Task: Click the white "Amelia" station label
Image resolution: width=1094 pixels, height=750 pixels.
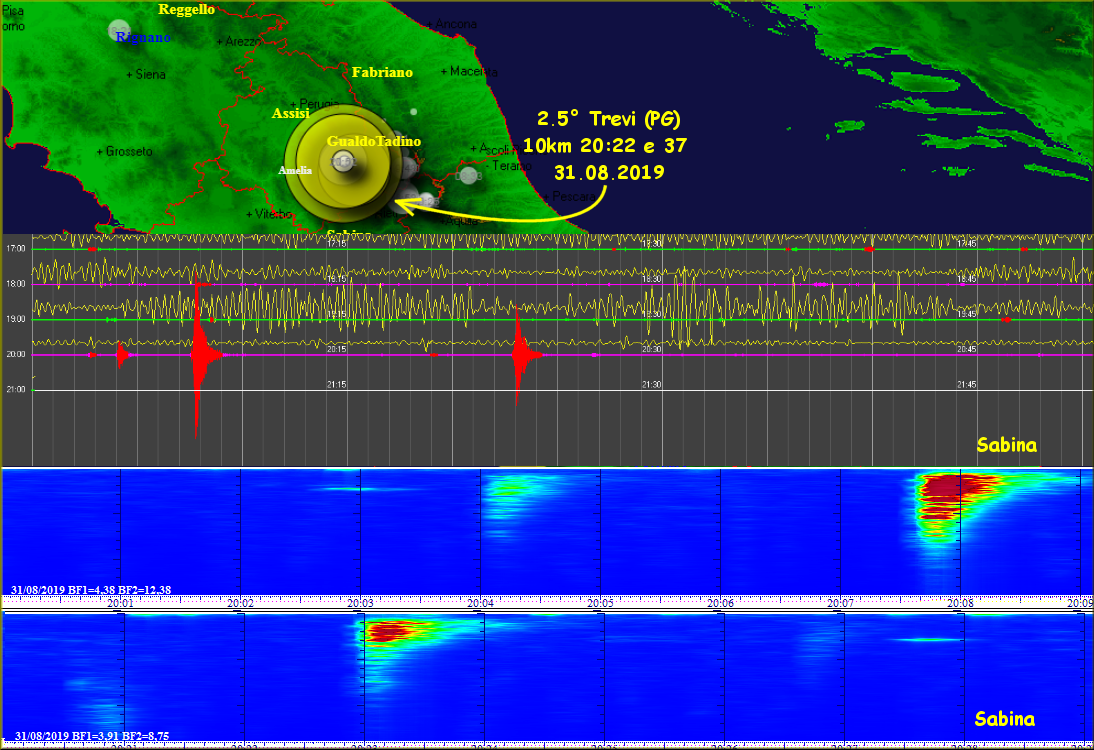Action: click(295, 170)
